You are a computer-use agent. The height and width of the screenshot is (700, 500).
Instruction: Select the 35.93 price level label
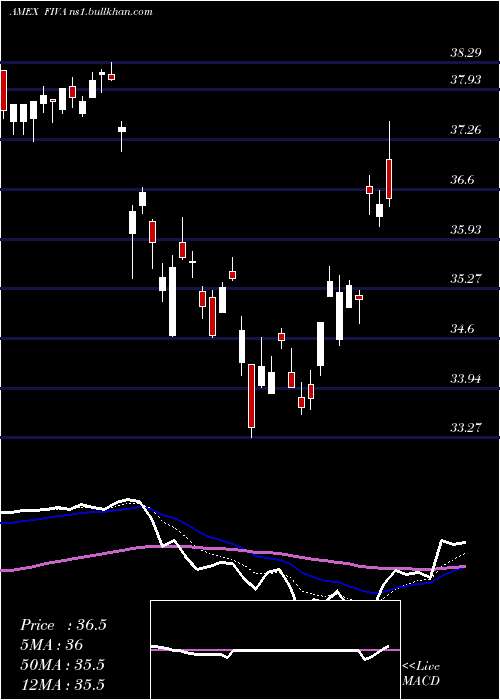pyautogui.click(x=465, y=229)
